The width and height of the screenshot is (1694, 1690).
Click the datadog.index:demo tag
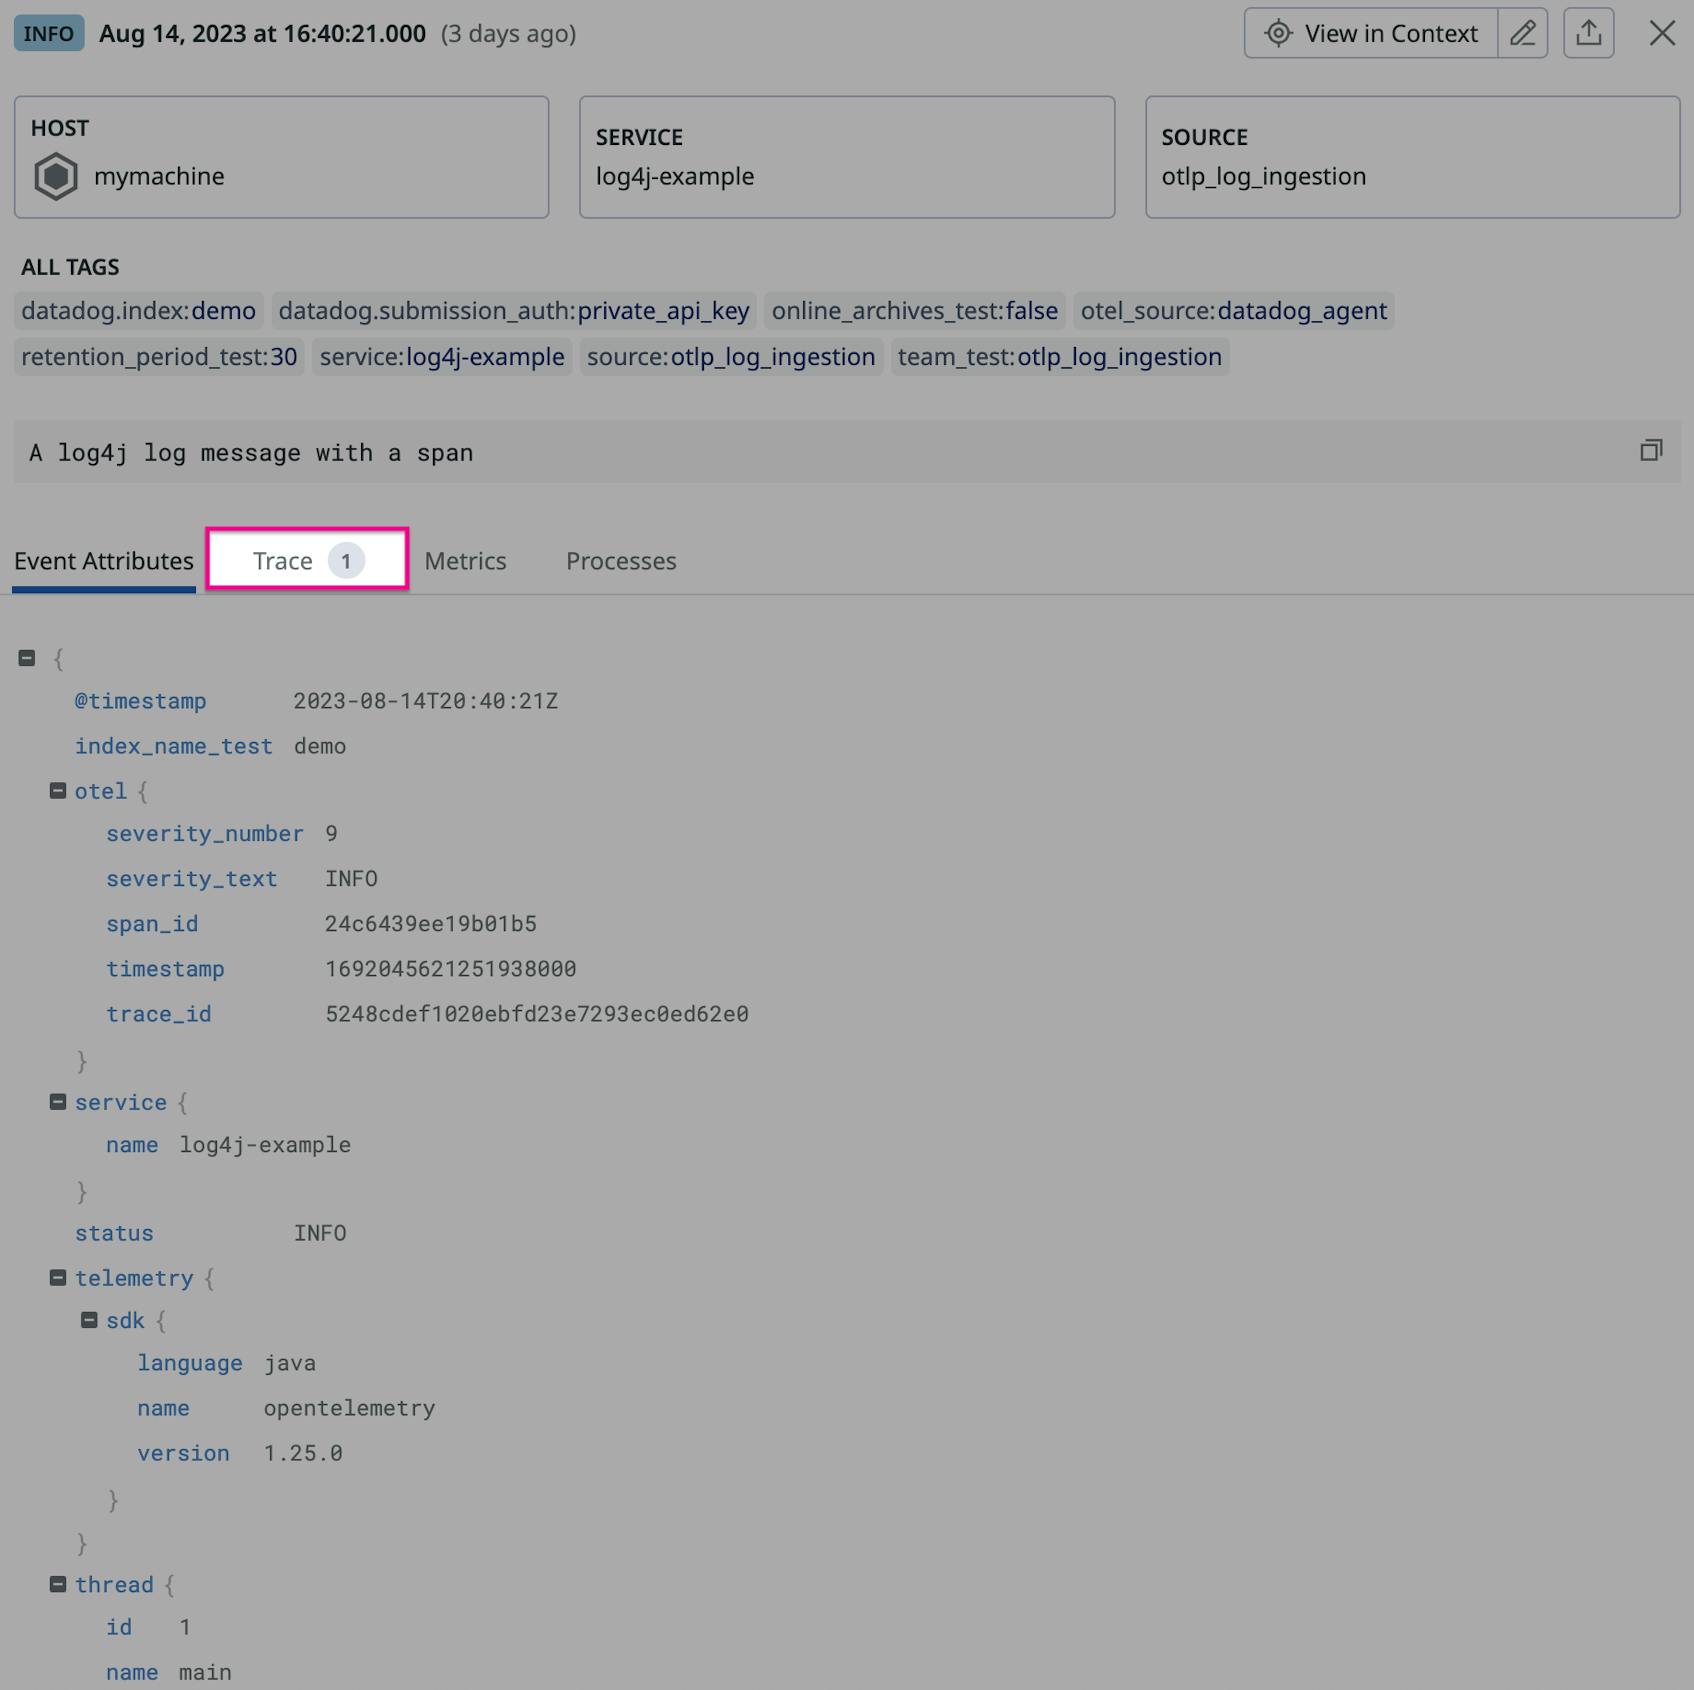pos(138,311)
